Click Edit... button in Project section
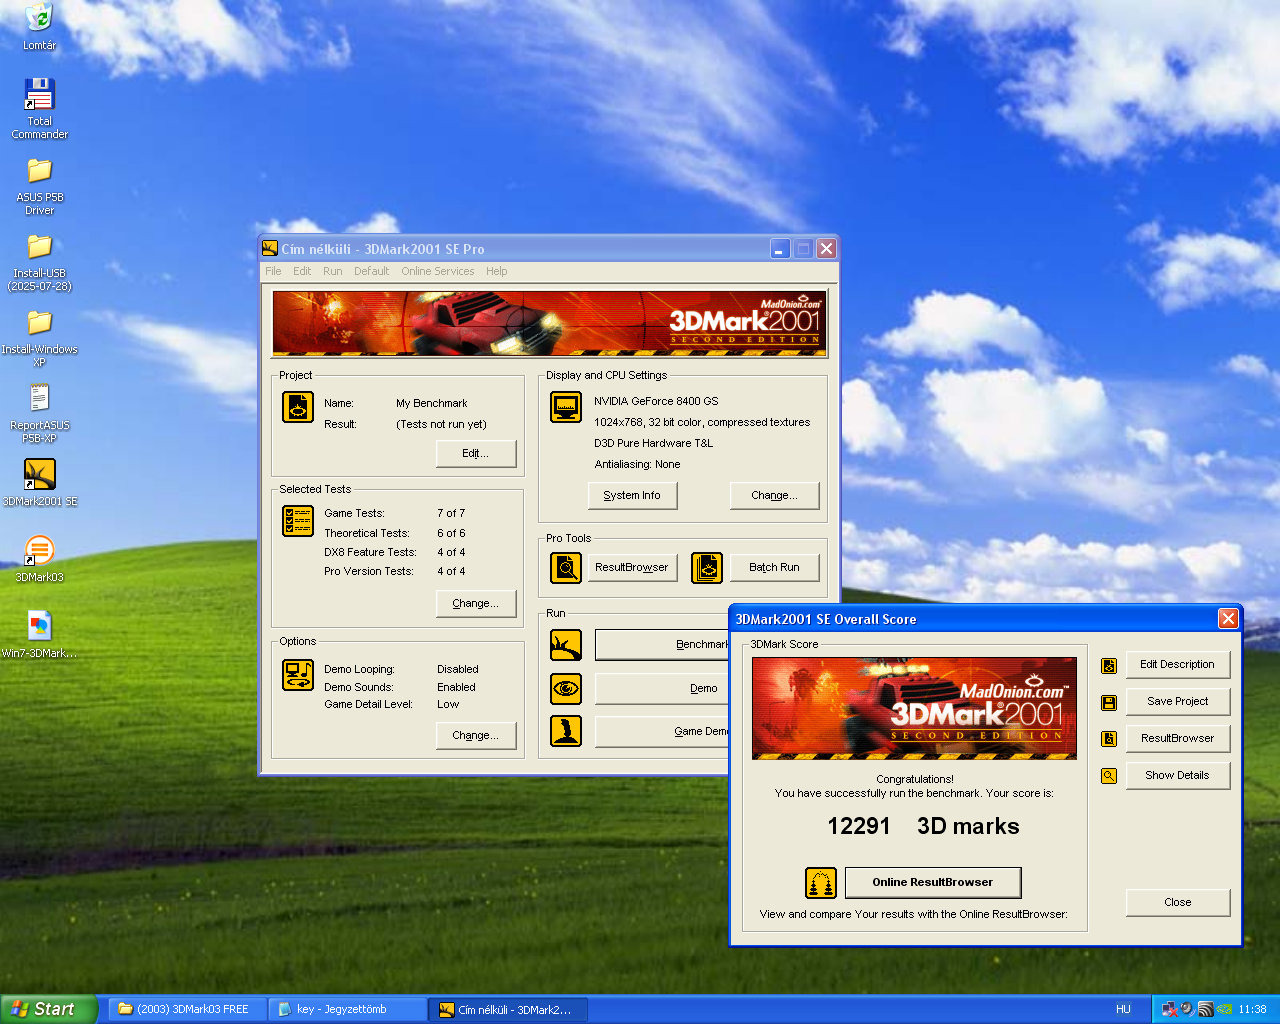1280x1024 pixels. click(476, 453)
